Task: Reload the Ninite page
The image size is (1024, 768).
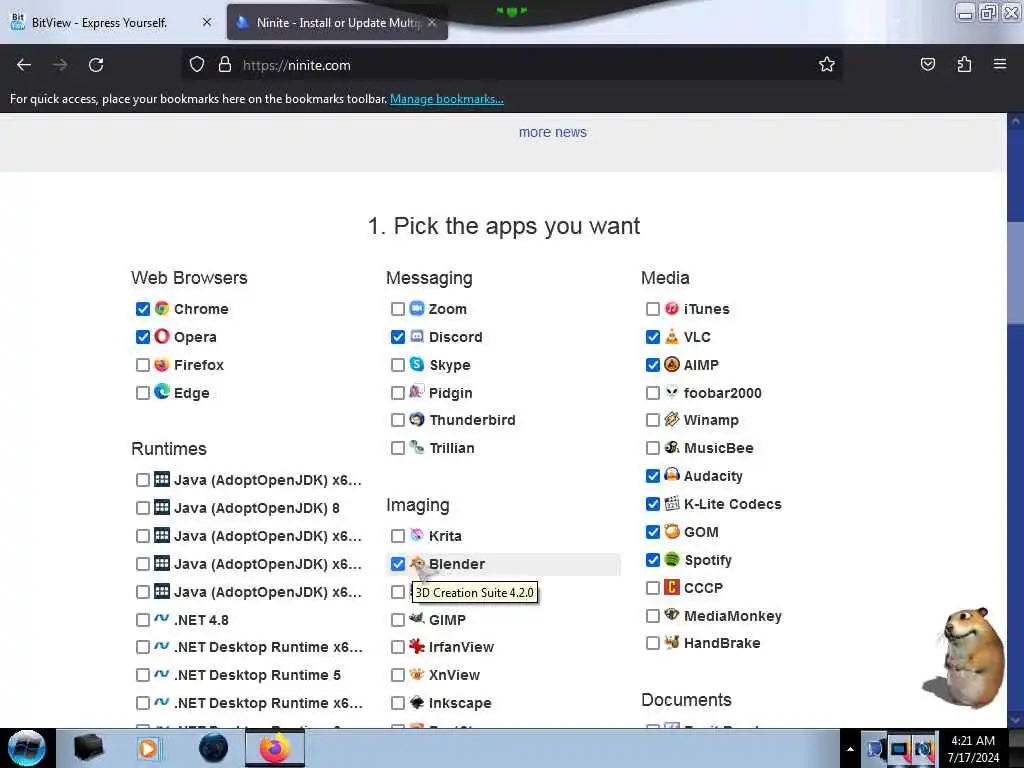Action: pyautogui.click(x=96, y=65)
